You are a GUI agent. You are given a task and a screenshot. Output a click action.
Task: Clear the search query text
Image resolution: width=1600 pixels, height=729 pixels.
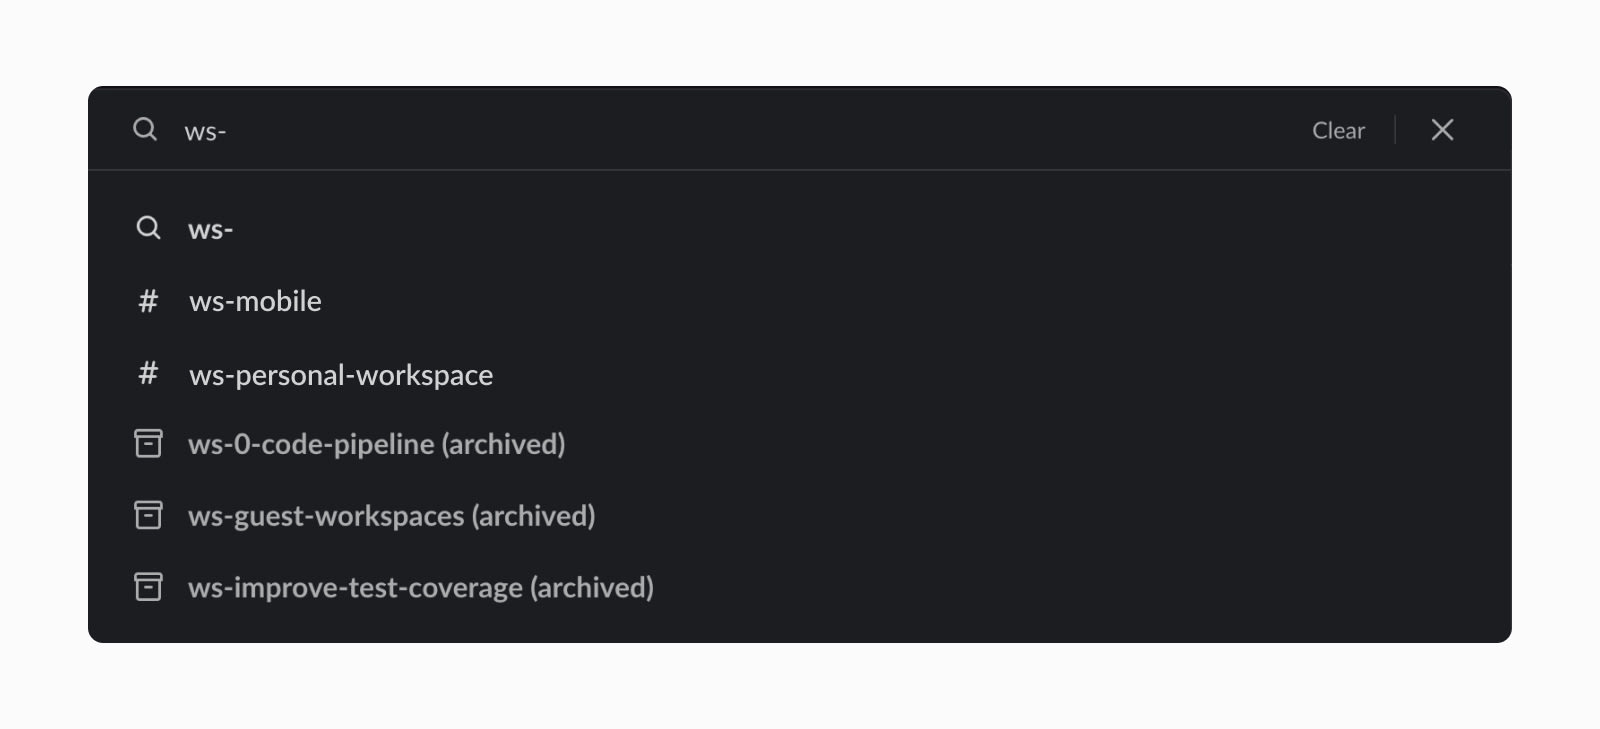coord(1338,130)
